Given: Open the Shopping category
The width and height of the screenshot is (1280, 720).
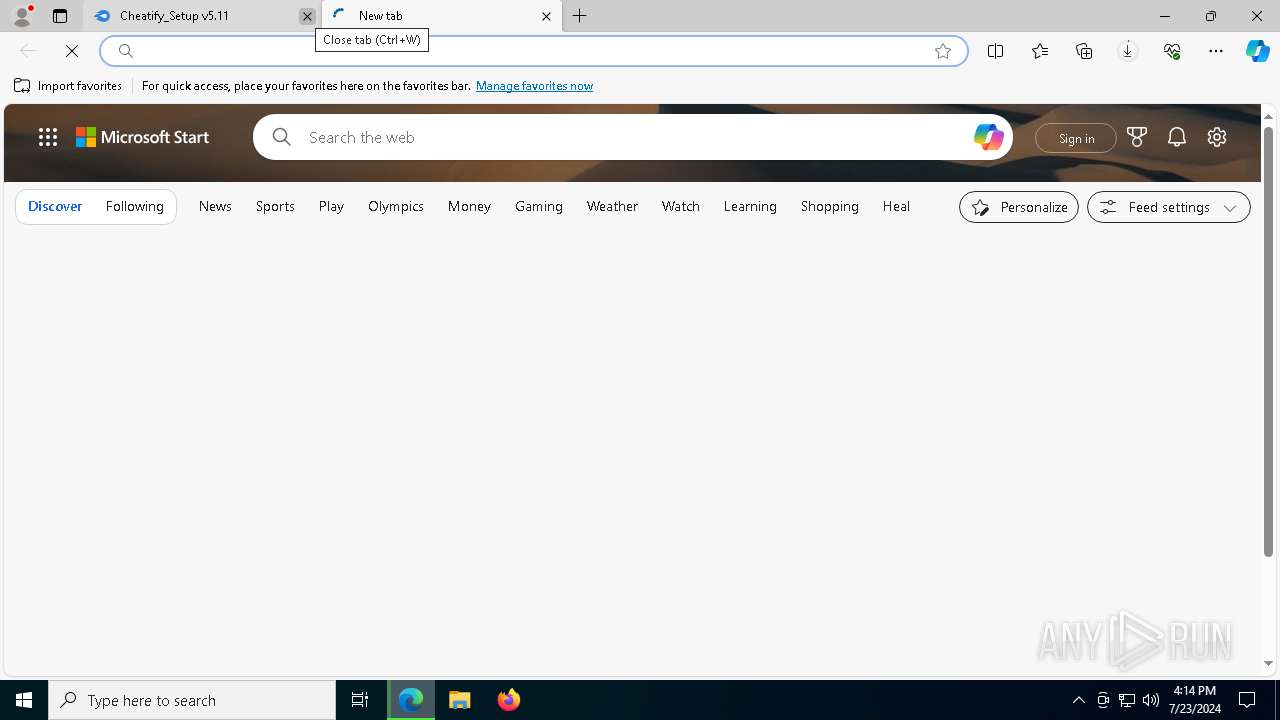Looking at the screenshot, I should [830, 206].
